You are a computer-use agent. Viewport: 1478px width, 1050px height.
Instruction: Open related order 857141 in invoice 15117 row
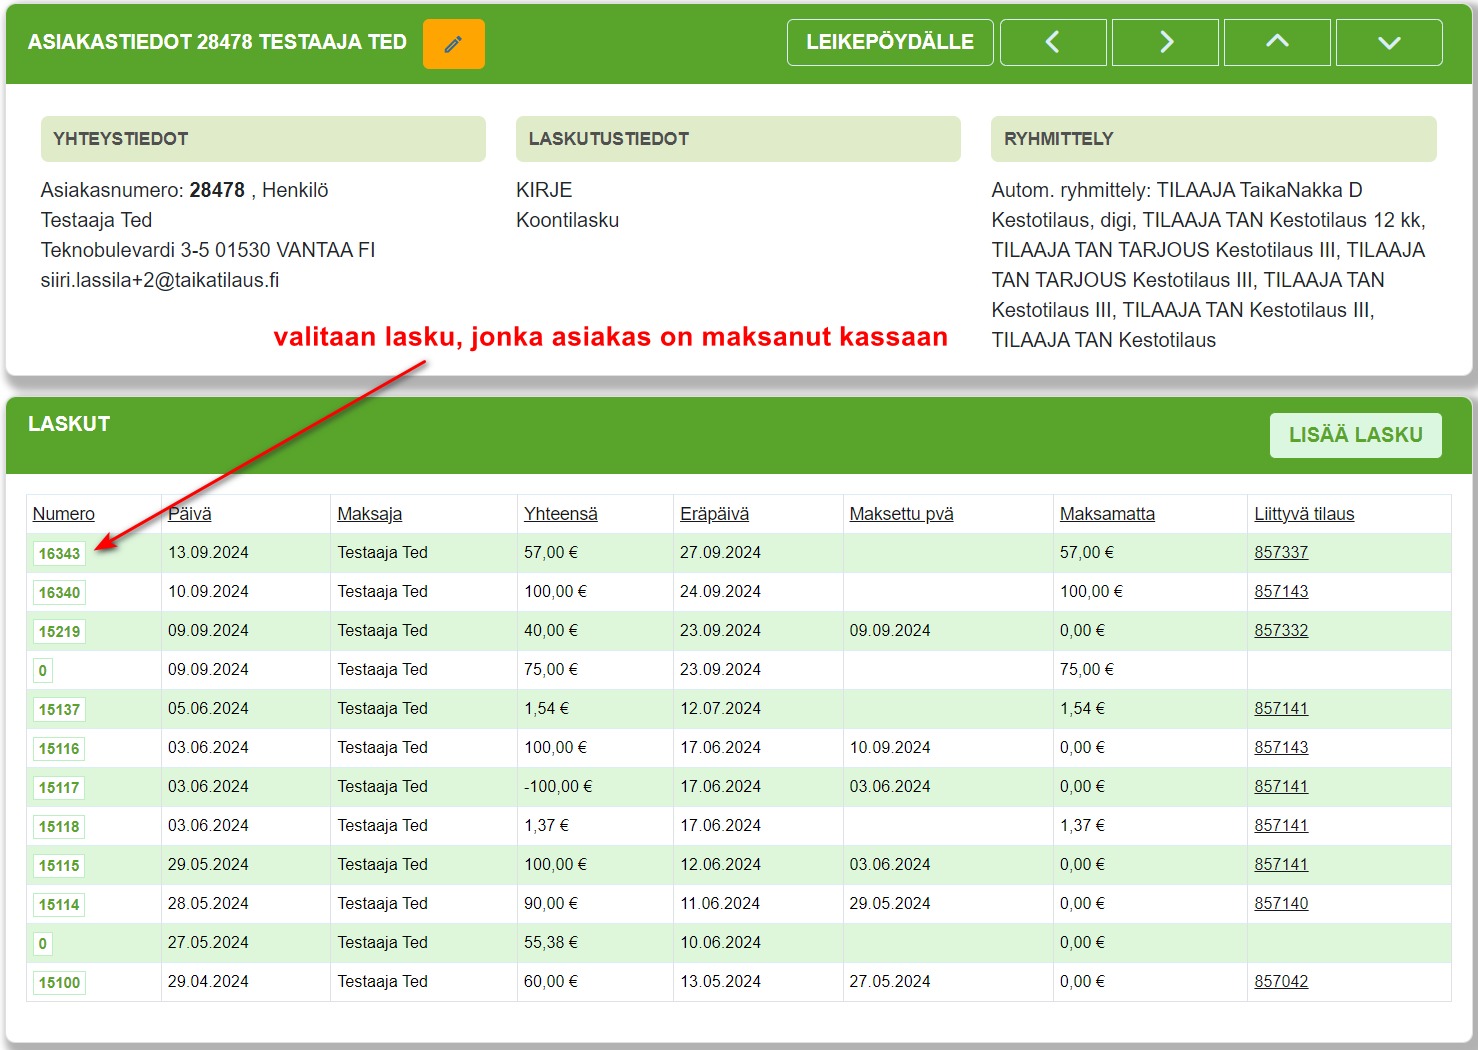click(1281, 786)
